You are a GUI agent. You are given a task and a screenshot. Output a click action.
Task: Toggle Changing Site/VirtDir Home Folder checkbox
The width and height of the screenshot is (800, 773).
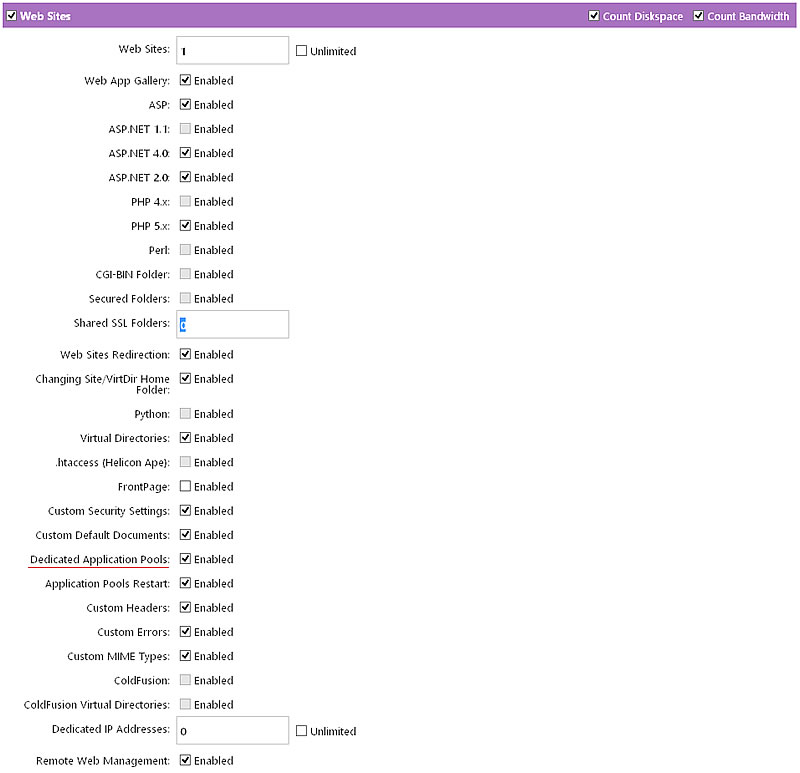[185, 379]
